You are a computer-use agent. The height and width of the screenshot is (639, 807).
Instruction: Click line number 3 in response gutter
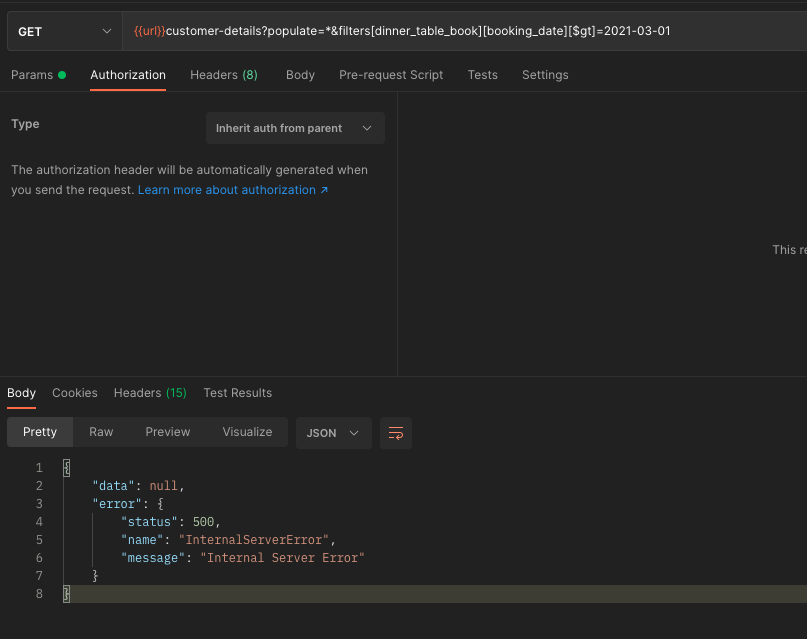pos(39,504)
